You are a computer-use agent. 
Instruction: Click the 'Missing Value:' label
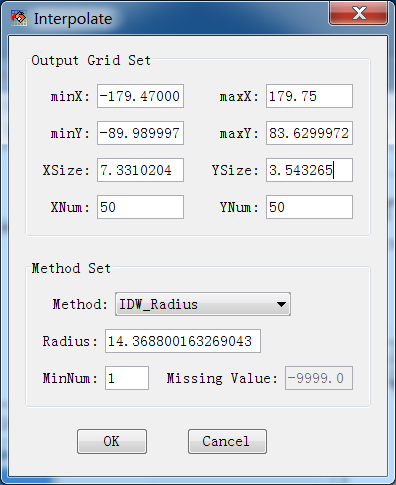[222, 378]
